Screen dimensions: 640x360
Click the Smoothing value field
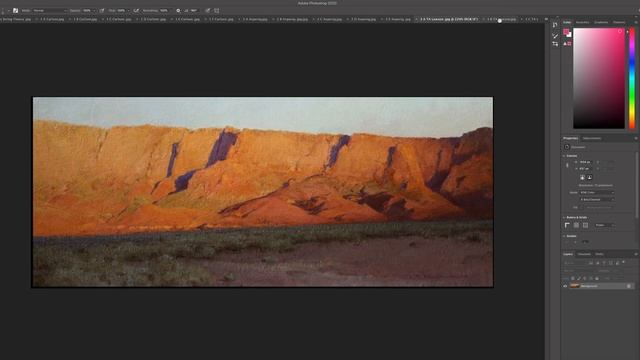click(x=164, y=11)
